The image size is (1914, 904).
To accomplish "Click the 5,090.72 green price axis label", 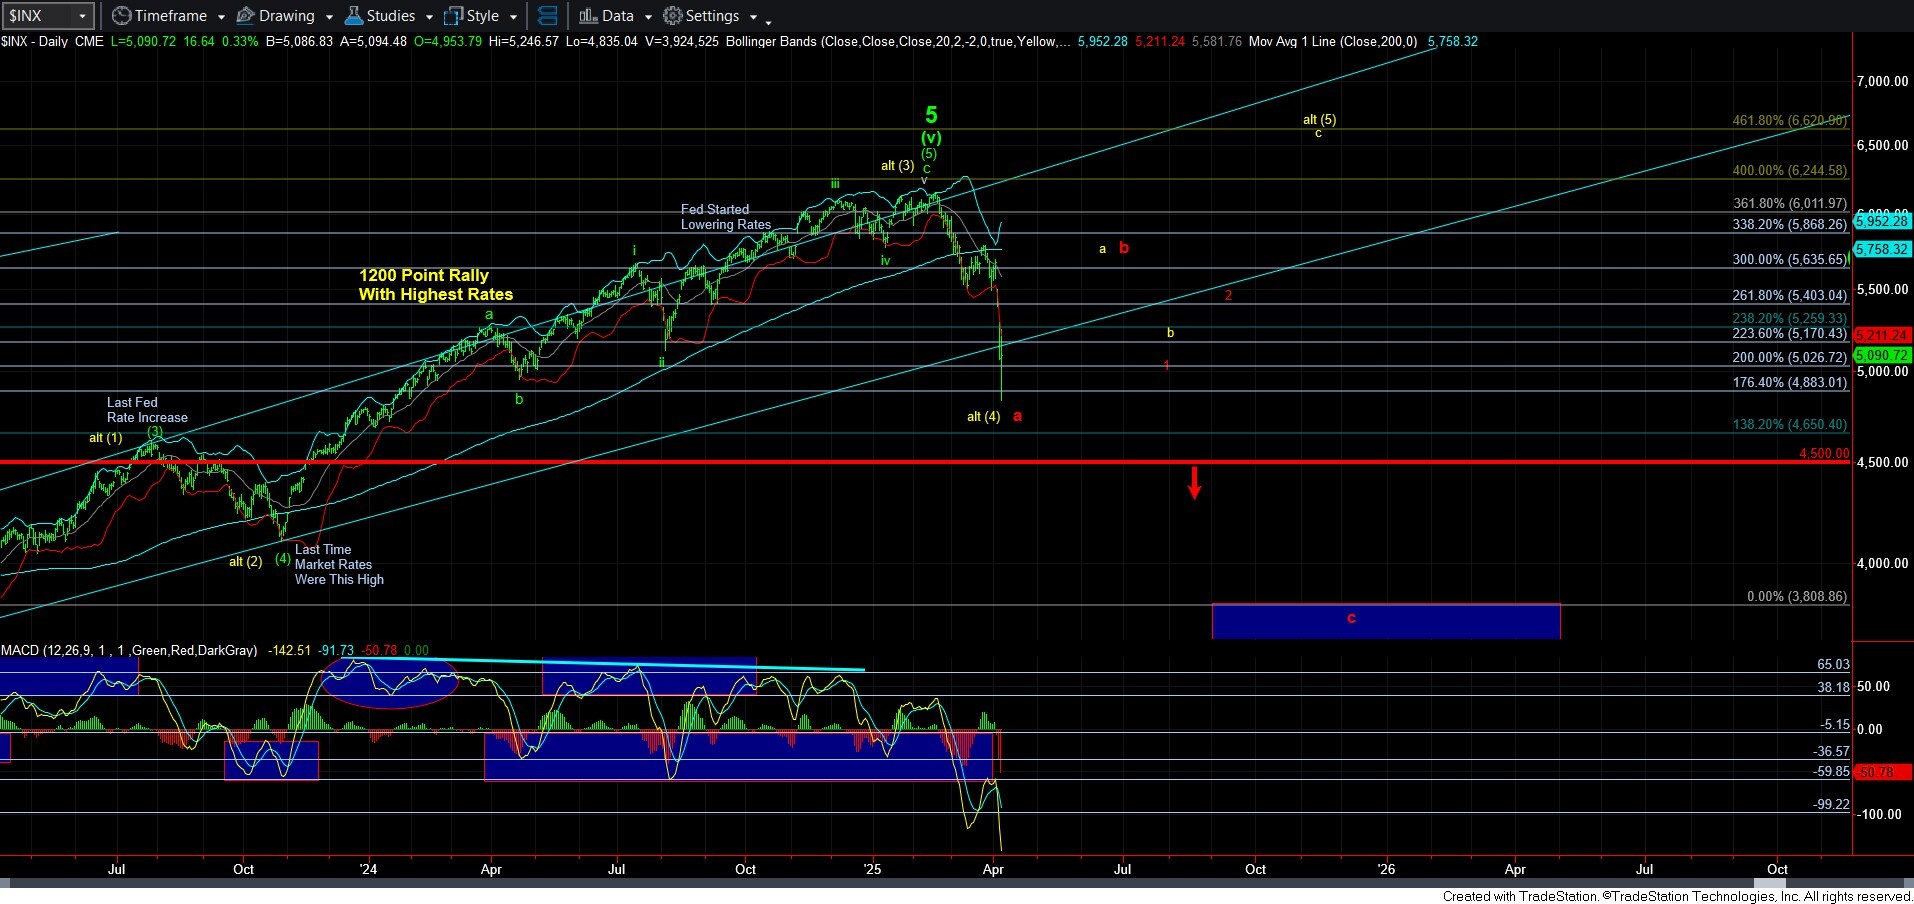I will click(1881, 355).
